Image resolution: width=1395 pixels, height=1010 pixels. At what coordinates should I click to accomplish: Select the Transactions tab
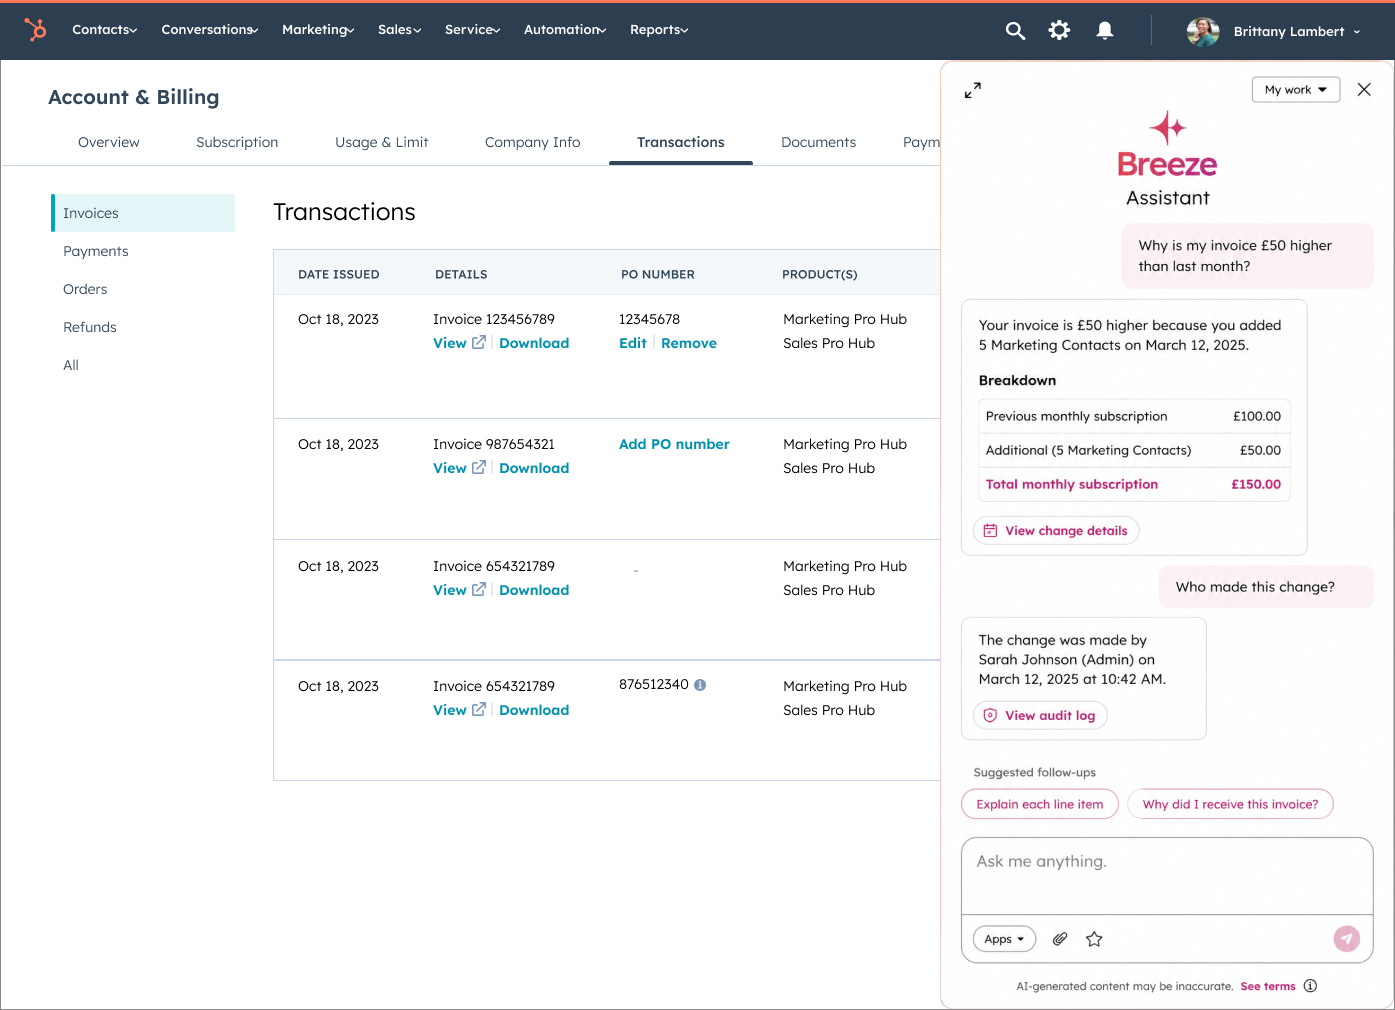[681, 142]
